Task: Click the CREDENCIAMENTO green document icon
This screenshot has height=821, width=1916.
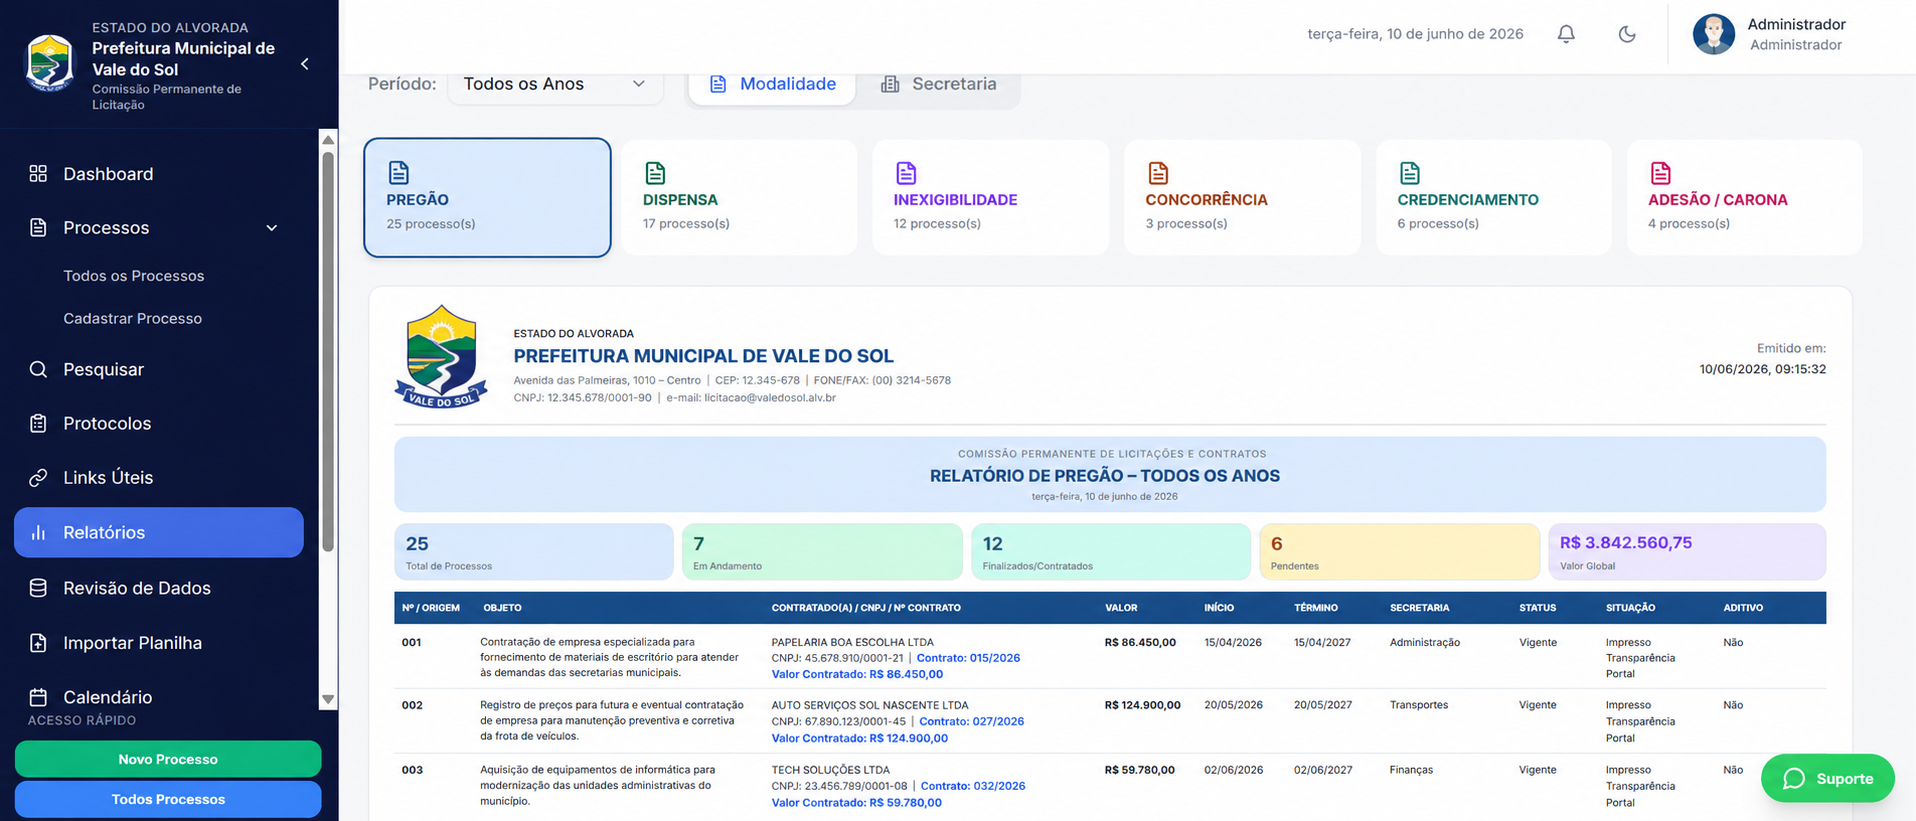Action: [1410, 173]
